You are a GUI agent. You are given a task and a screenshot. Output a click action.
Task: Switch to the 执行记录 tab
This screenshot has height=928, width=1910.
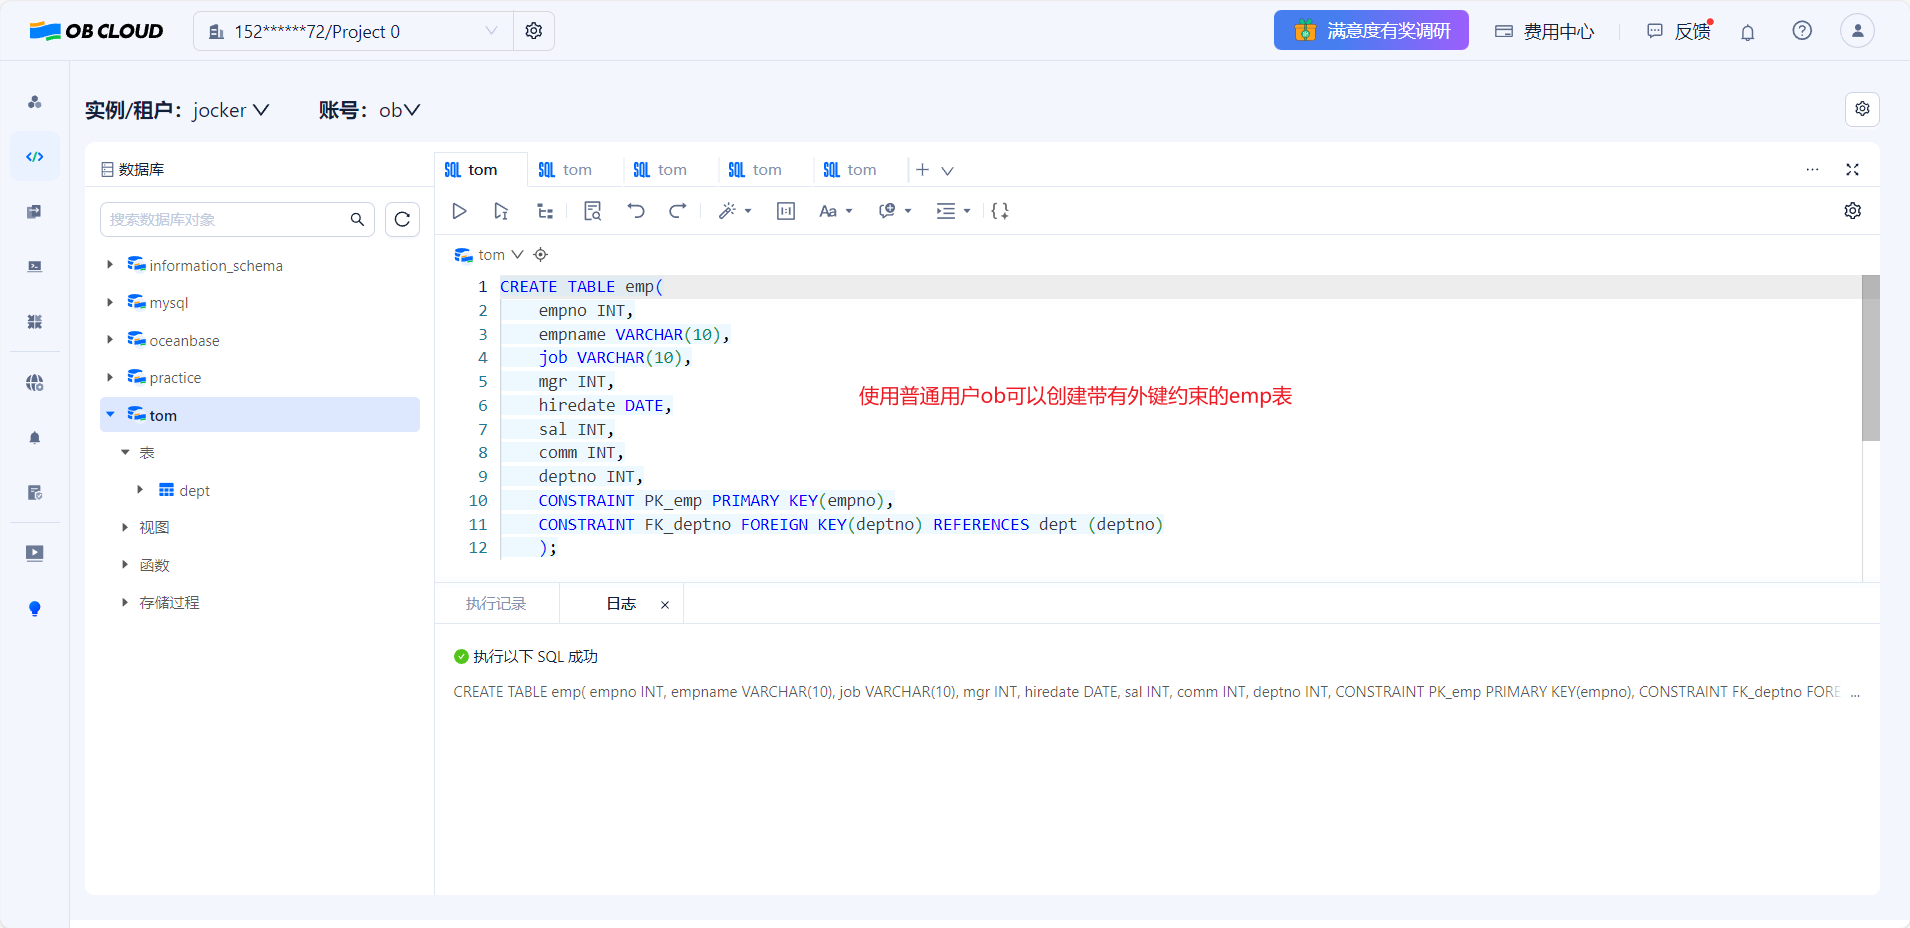click(x=496, y=604)
